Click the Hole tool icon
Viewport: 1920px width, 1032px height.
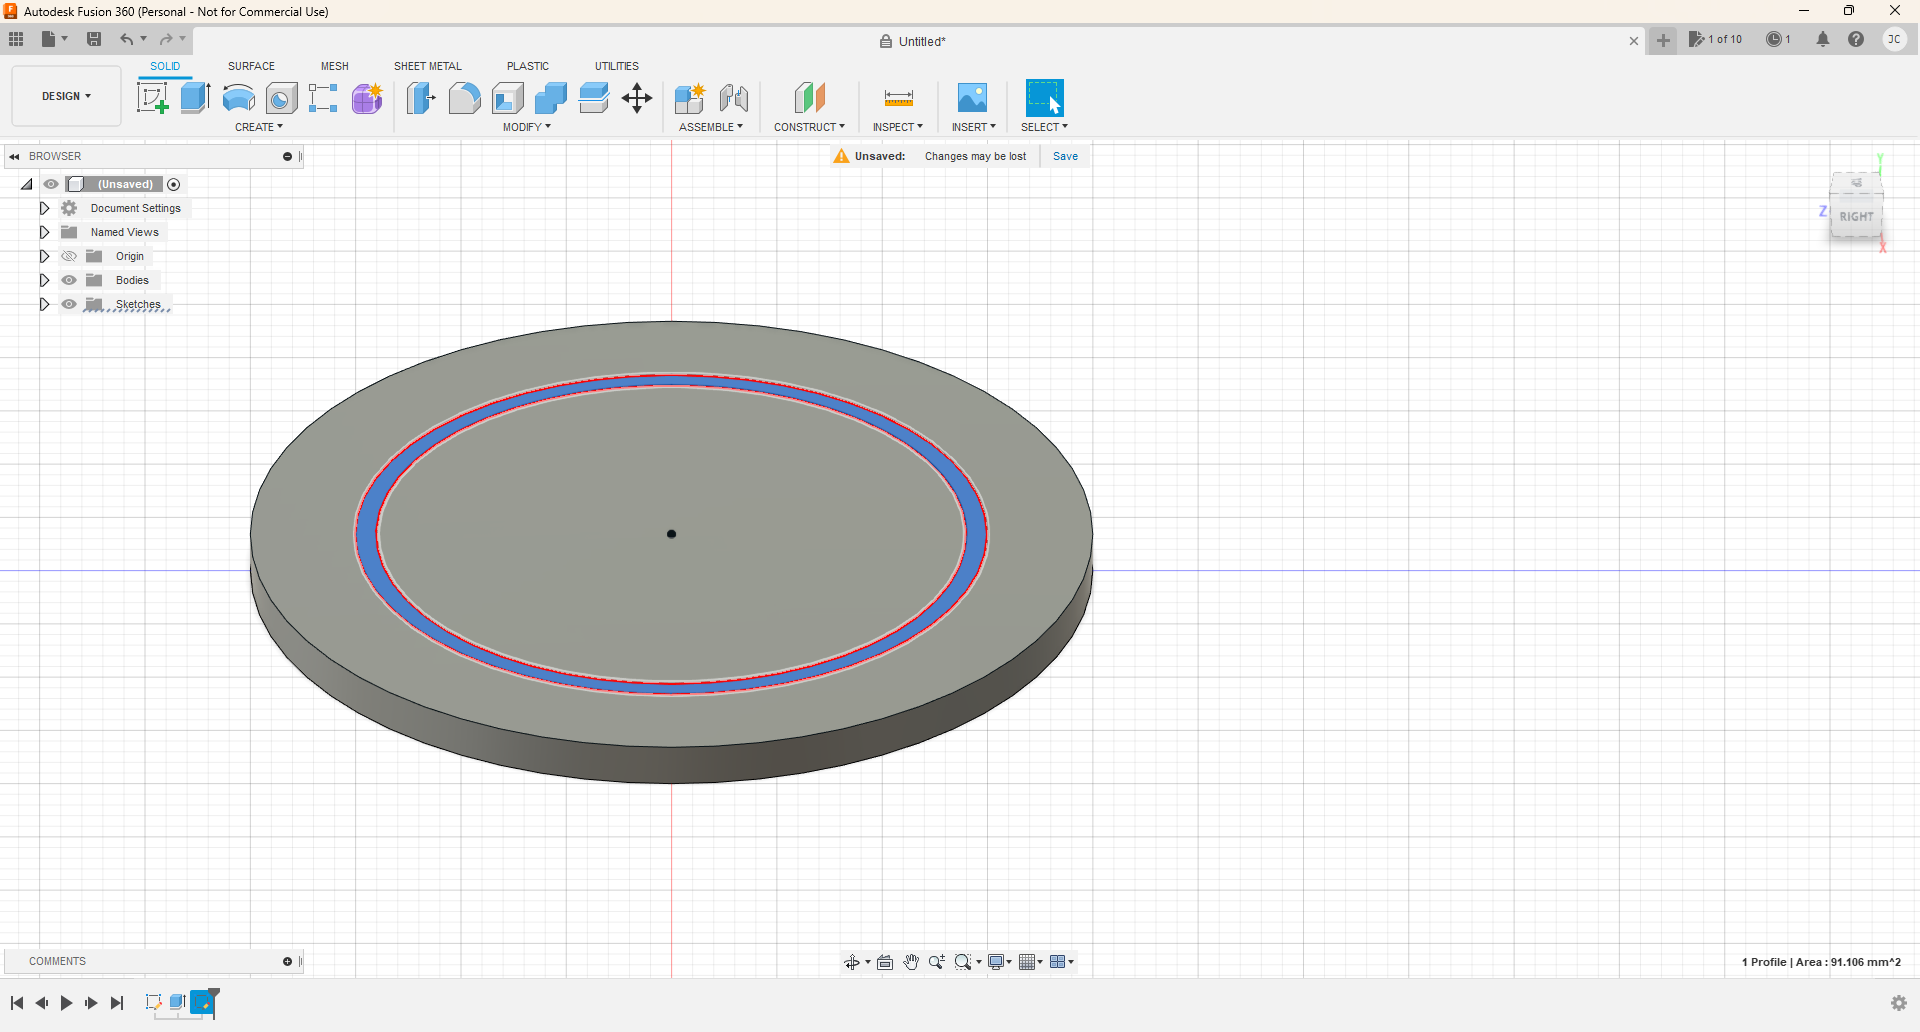pyautogui.click(x=281, y=98)
